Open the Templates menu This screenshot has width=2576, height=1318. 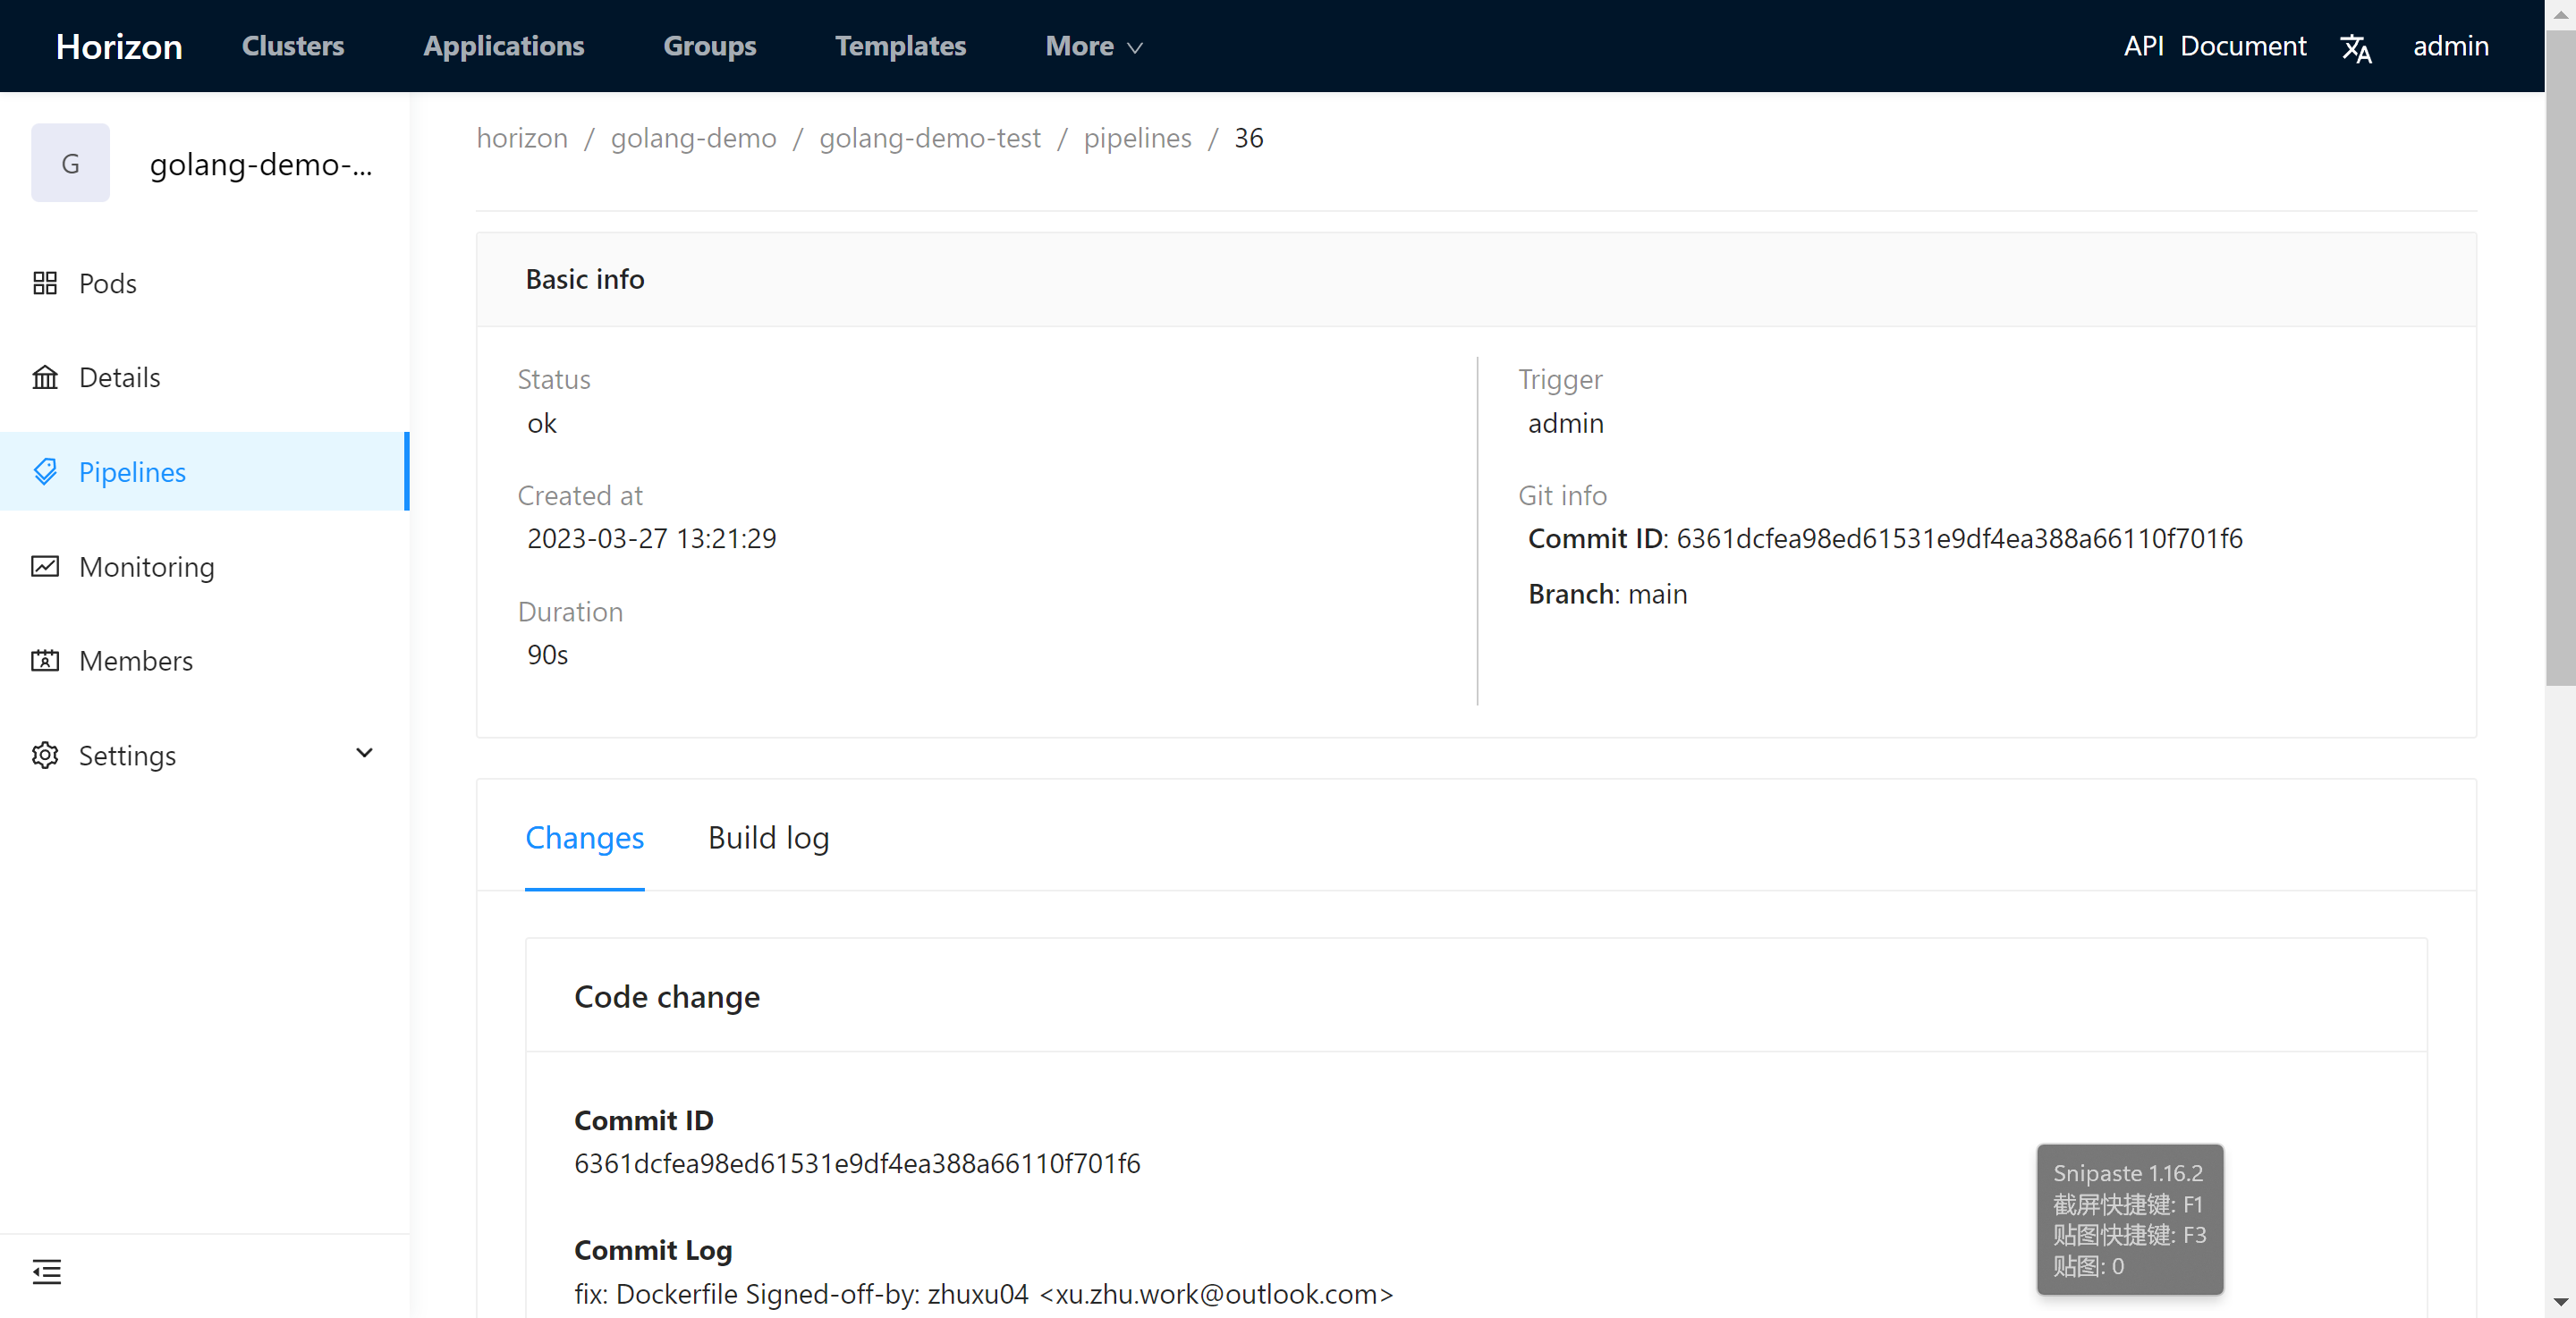pos(899,46)
